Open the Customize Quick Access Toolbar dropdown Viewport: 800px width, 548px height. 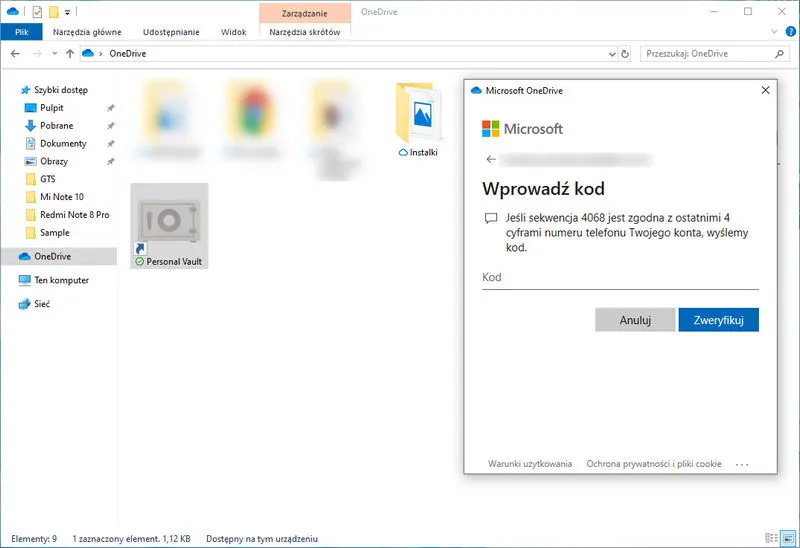click(x=67, y=11)
